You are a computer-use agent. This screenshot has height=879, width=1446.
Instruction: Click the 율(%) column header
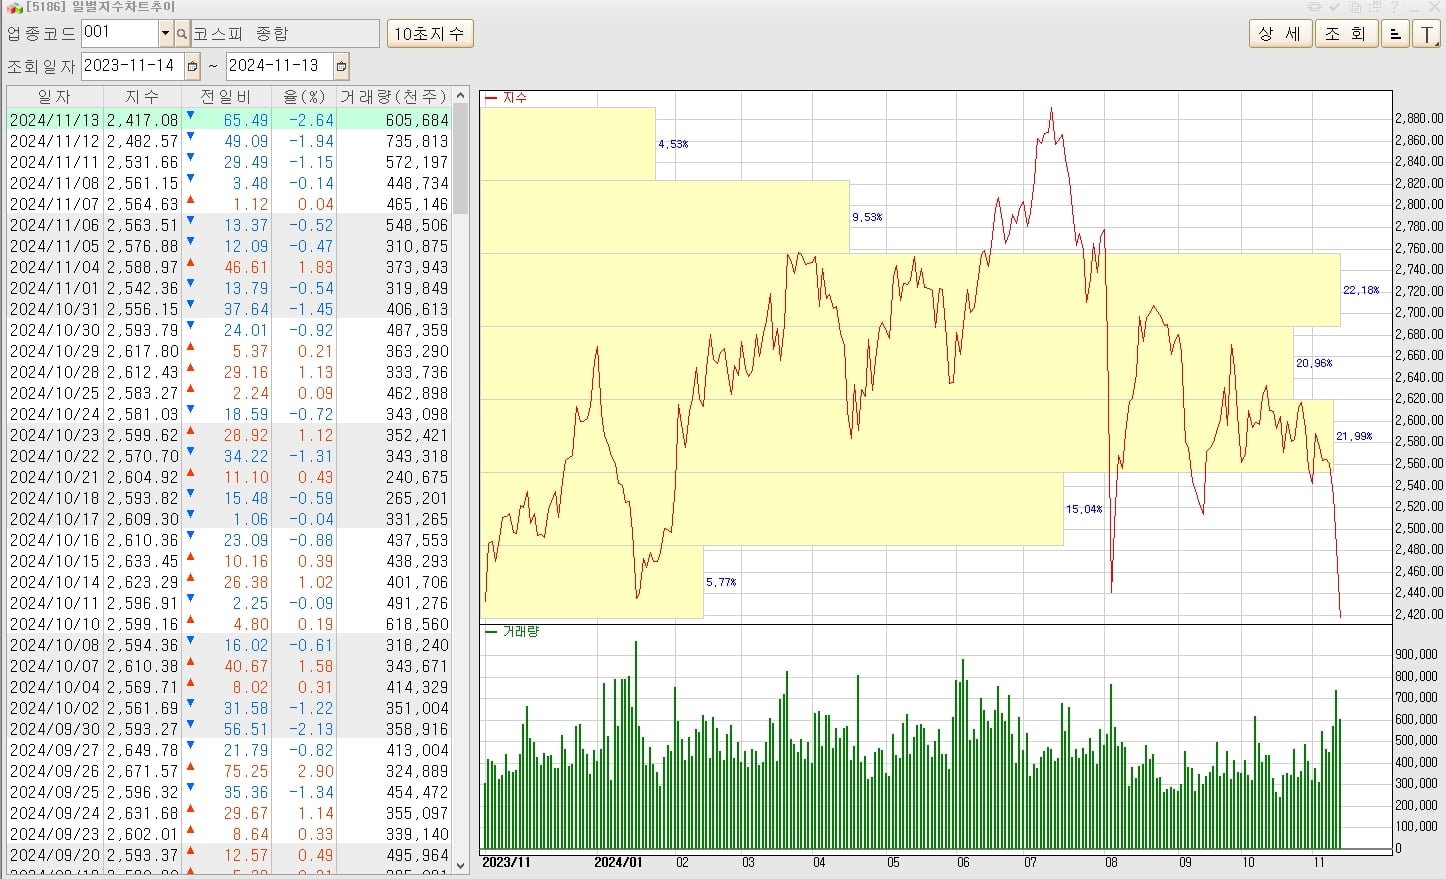coord(304,97)
